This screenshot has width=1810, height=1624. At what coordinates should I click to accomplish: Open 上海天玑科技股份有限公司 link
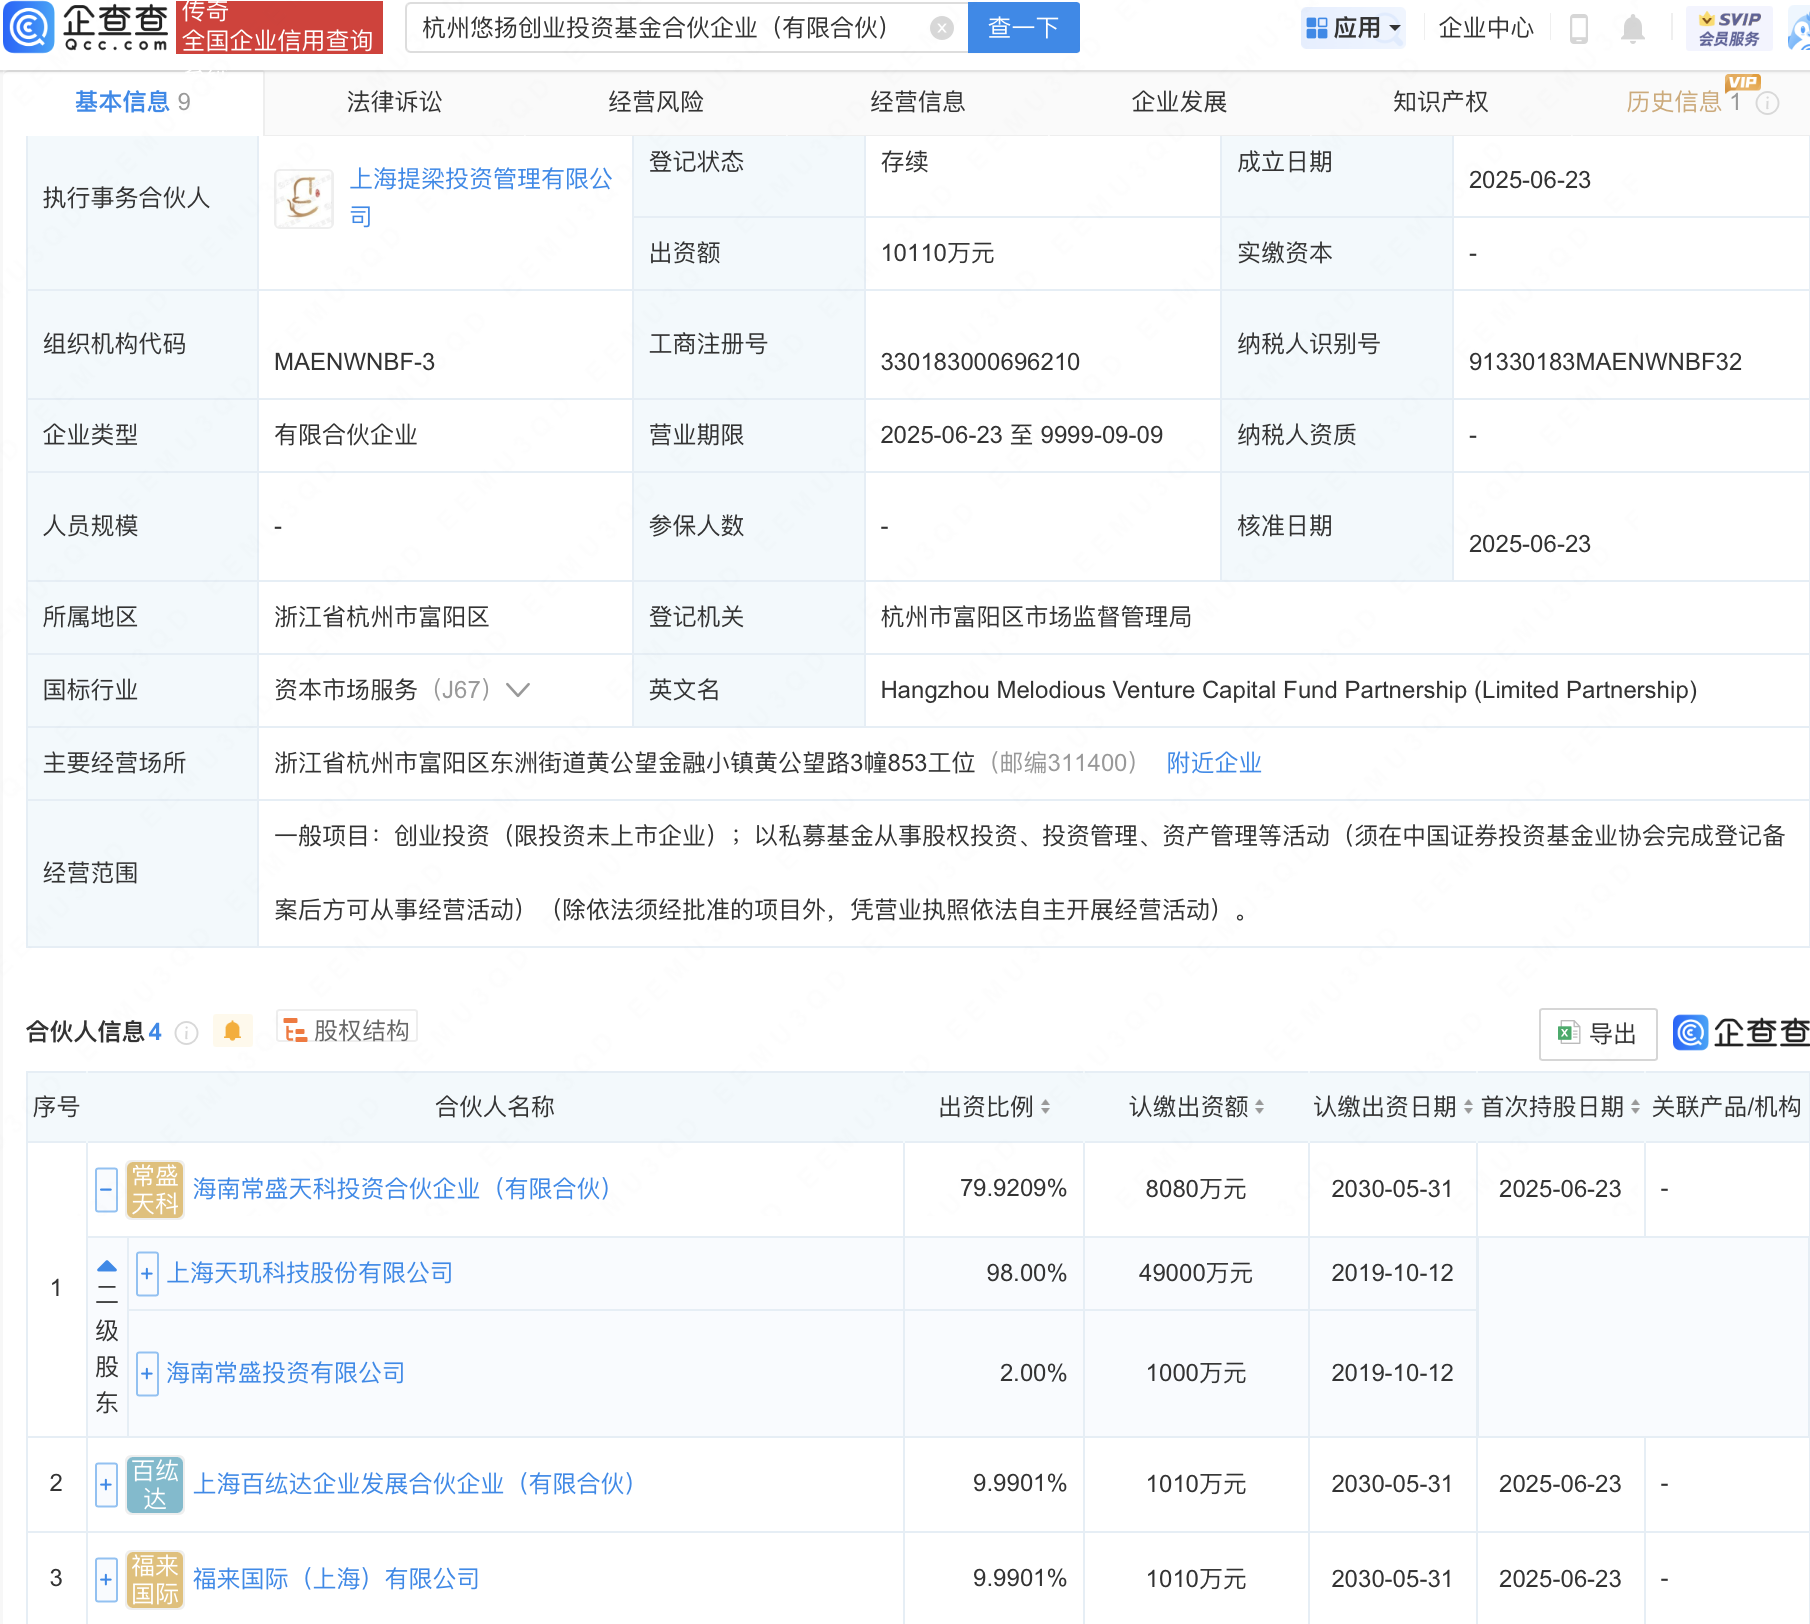[310, 1273]
